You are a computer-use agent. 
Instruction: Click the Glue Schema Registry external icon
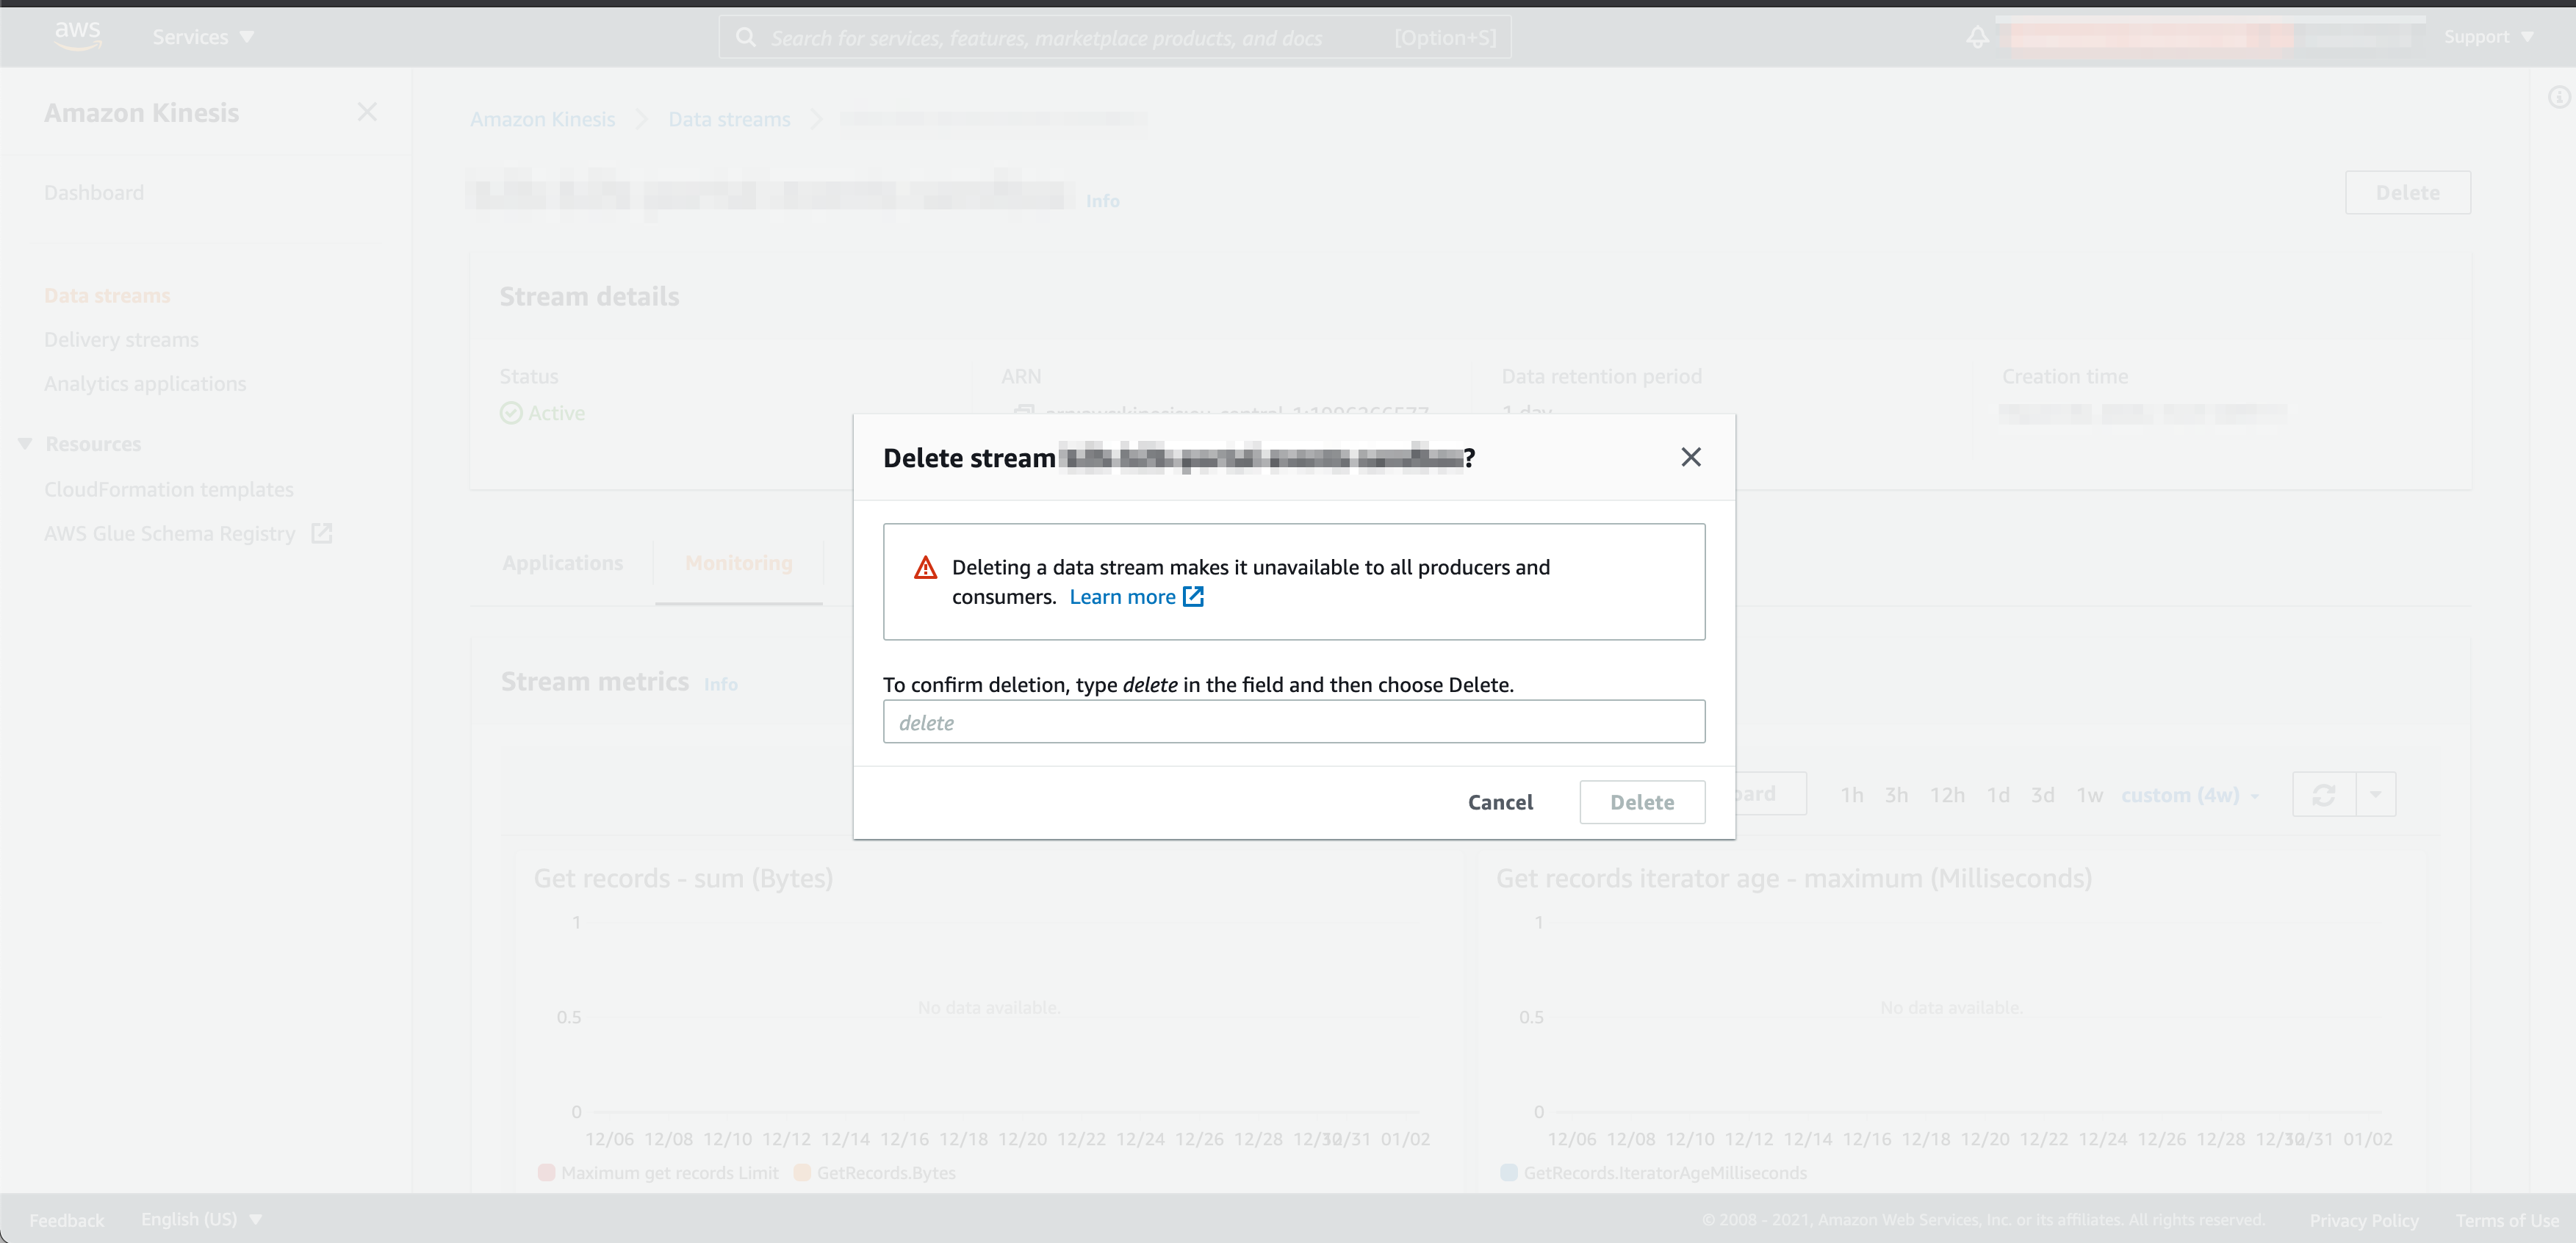(x=321, y=533)
